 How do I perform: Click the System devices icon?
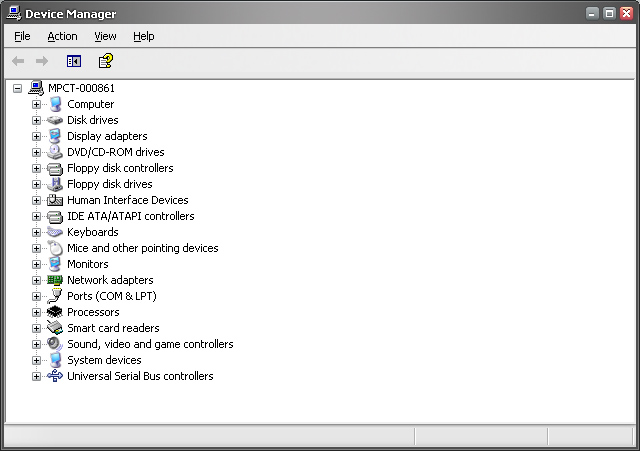(x=55, y=360)
